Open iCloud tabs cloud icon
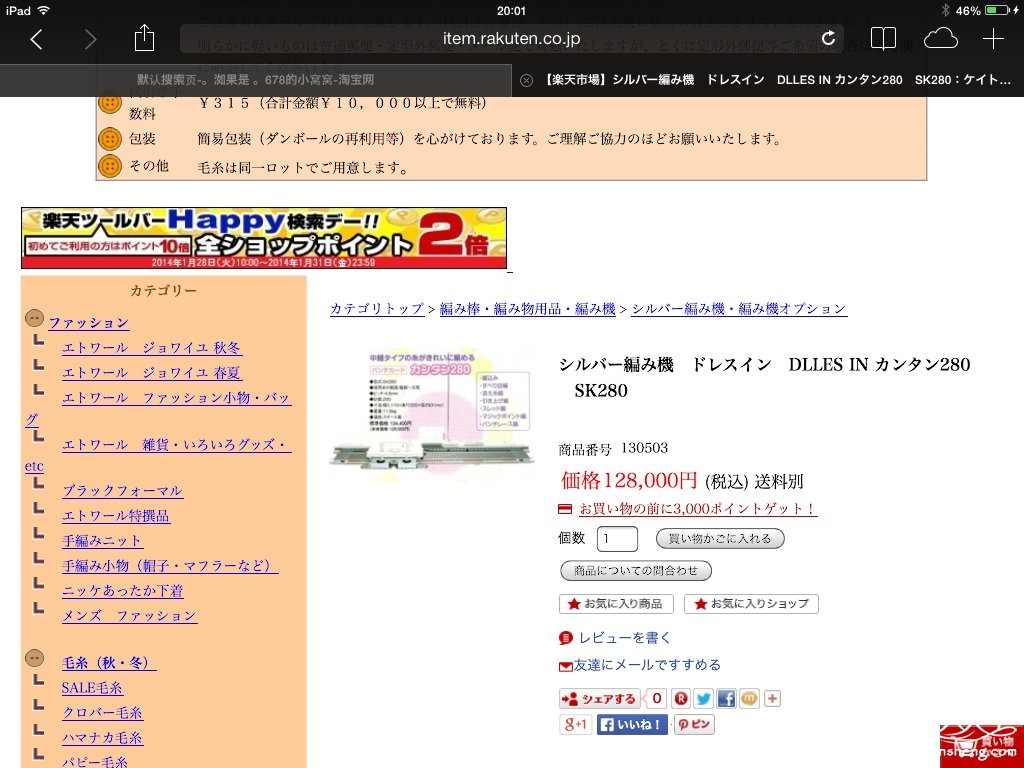The height and width of the screenshot is (768, 1024). [x=940, y=39]
